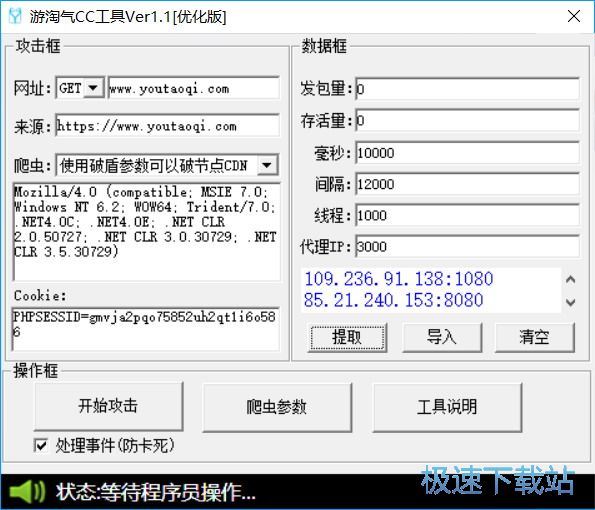Expand the 爬虫 crawler type dropdown
The width and height of the screenshot is (595, 510).
[x=267, y=165]
